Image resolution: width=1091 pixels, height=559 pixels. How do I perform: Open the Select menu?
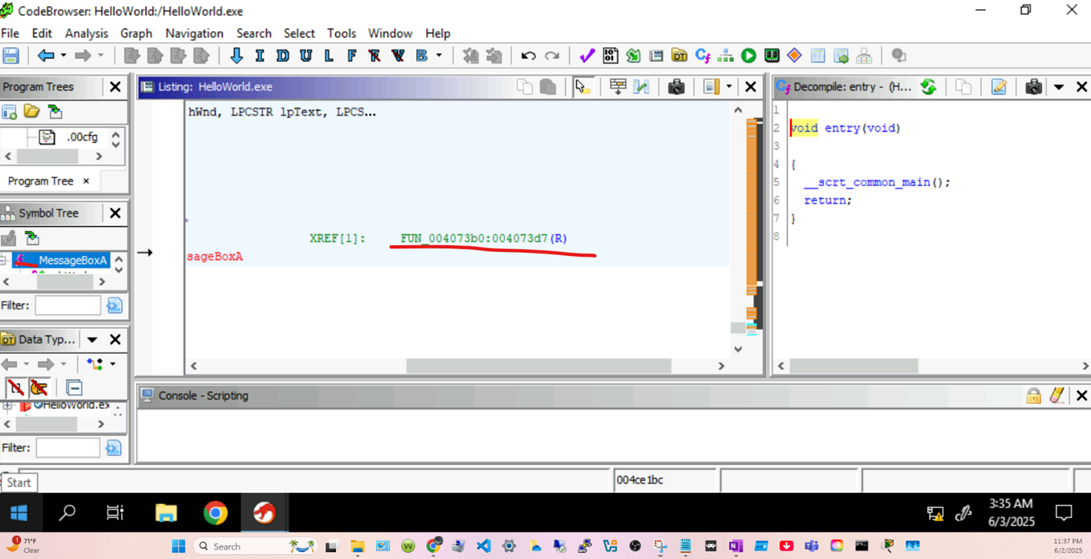299,33
